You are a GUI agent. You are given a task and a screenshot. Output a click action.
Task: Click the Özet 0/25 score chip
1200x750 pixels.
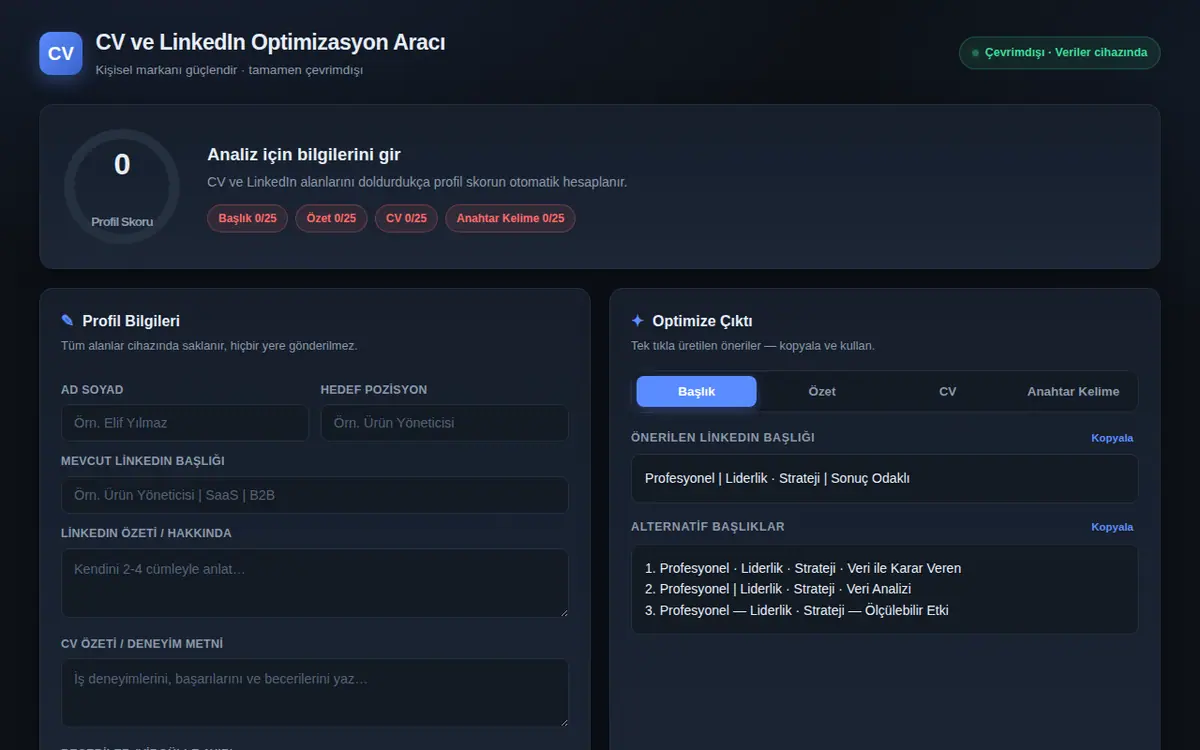331,218
